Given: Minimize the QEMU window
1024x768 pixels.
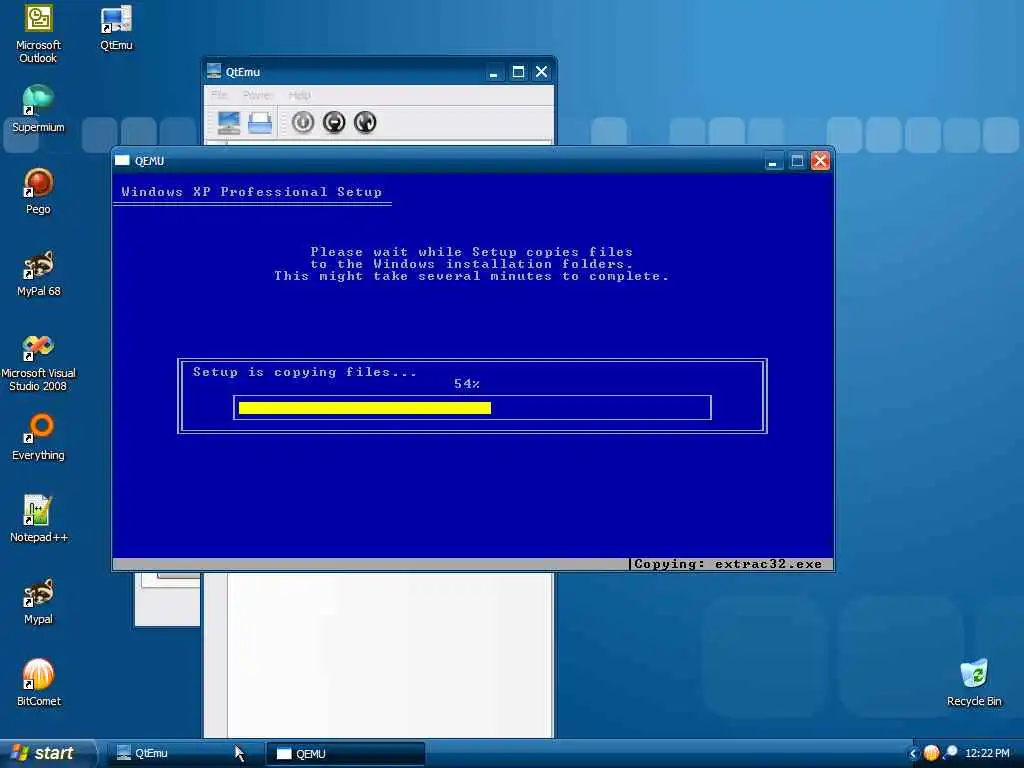Looking at the screenshot, I should tap(773, 161).
